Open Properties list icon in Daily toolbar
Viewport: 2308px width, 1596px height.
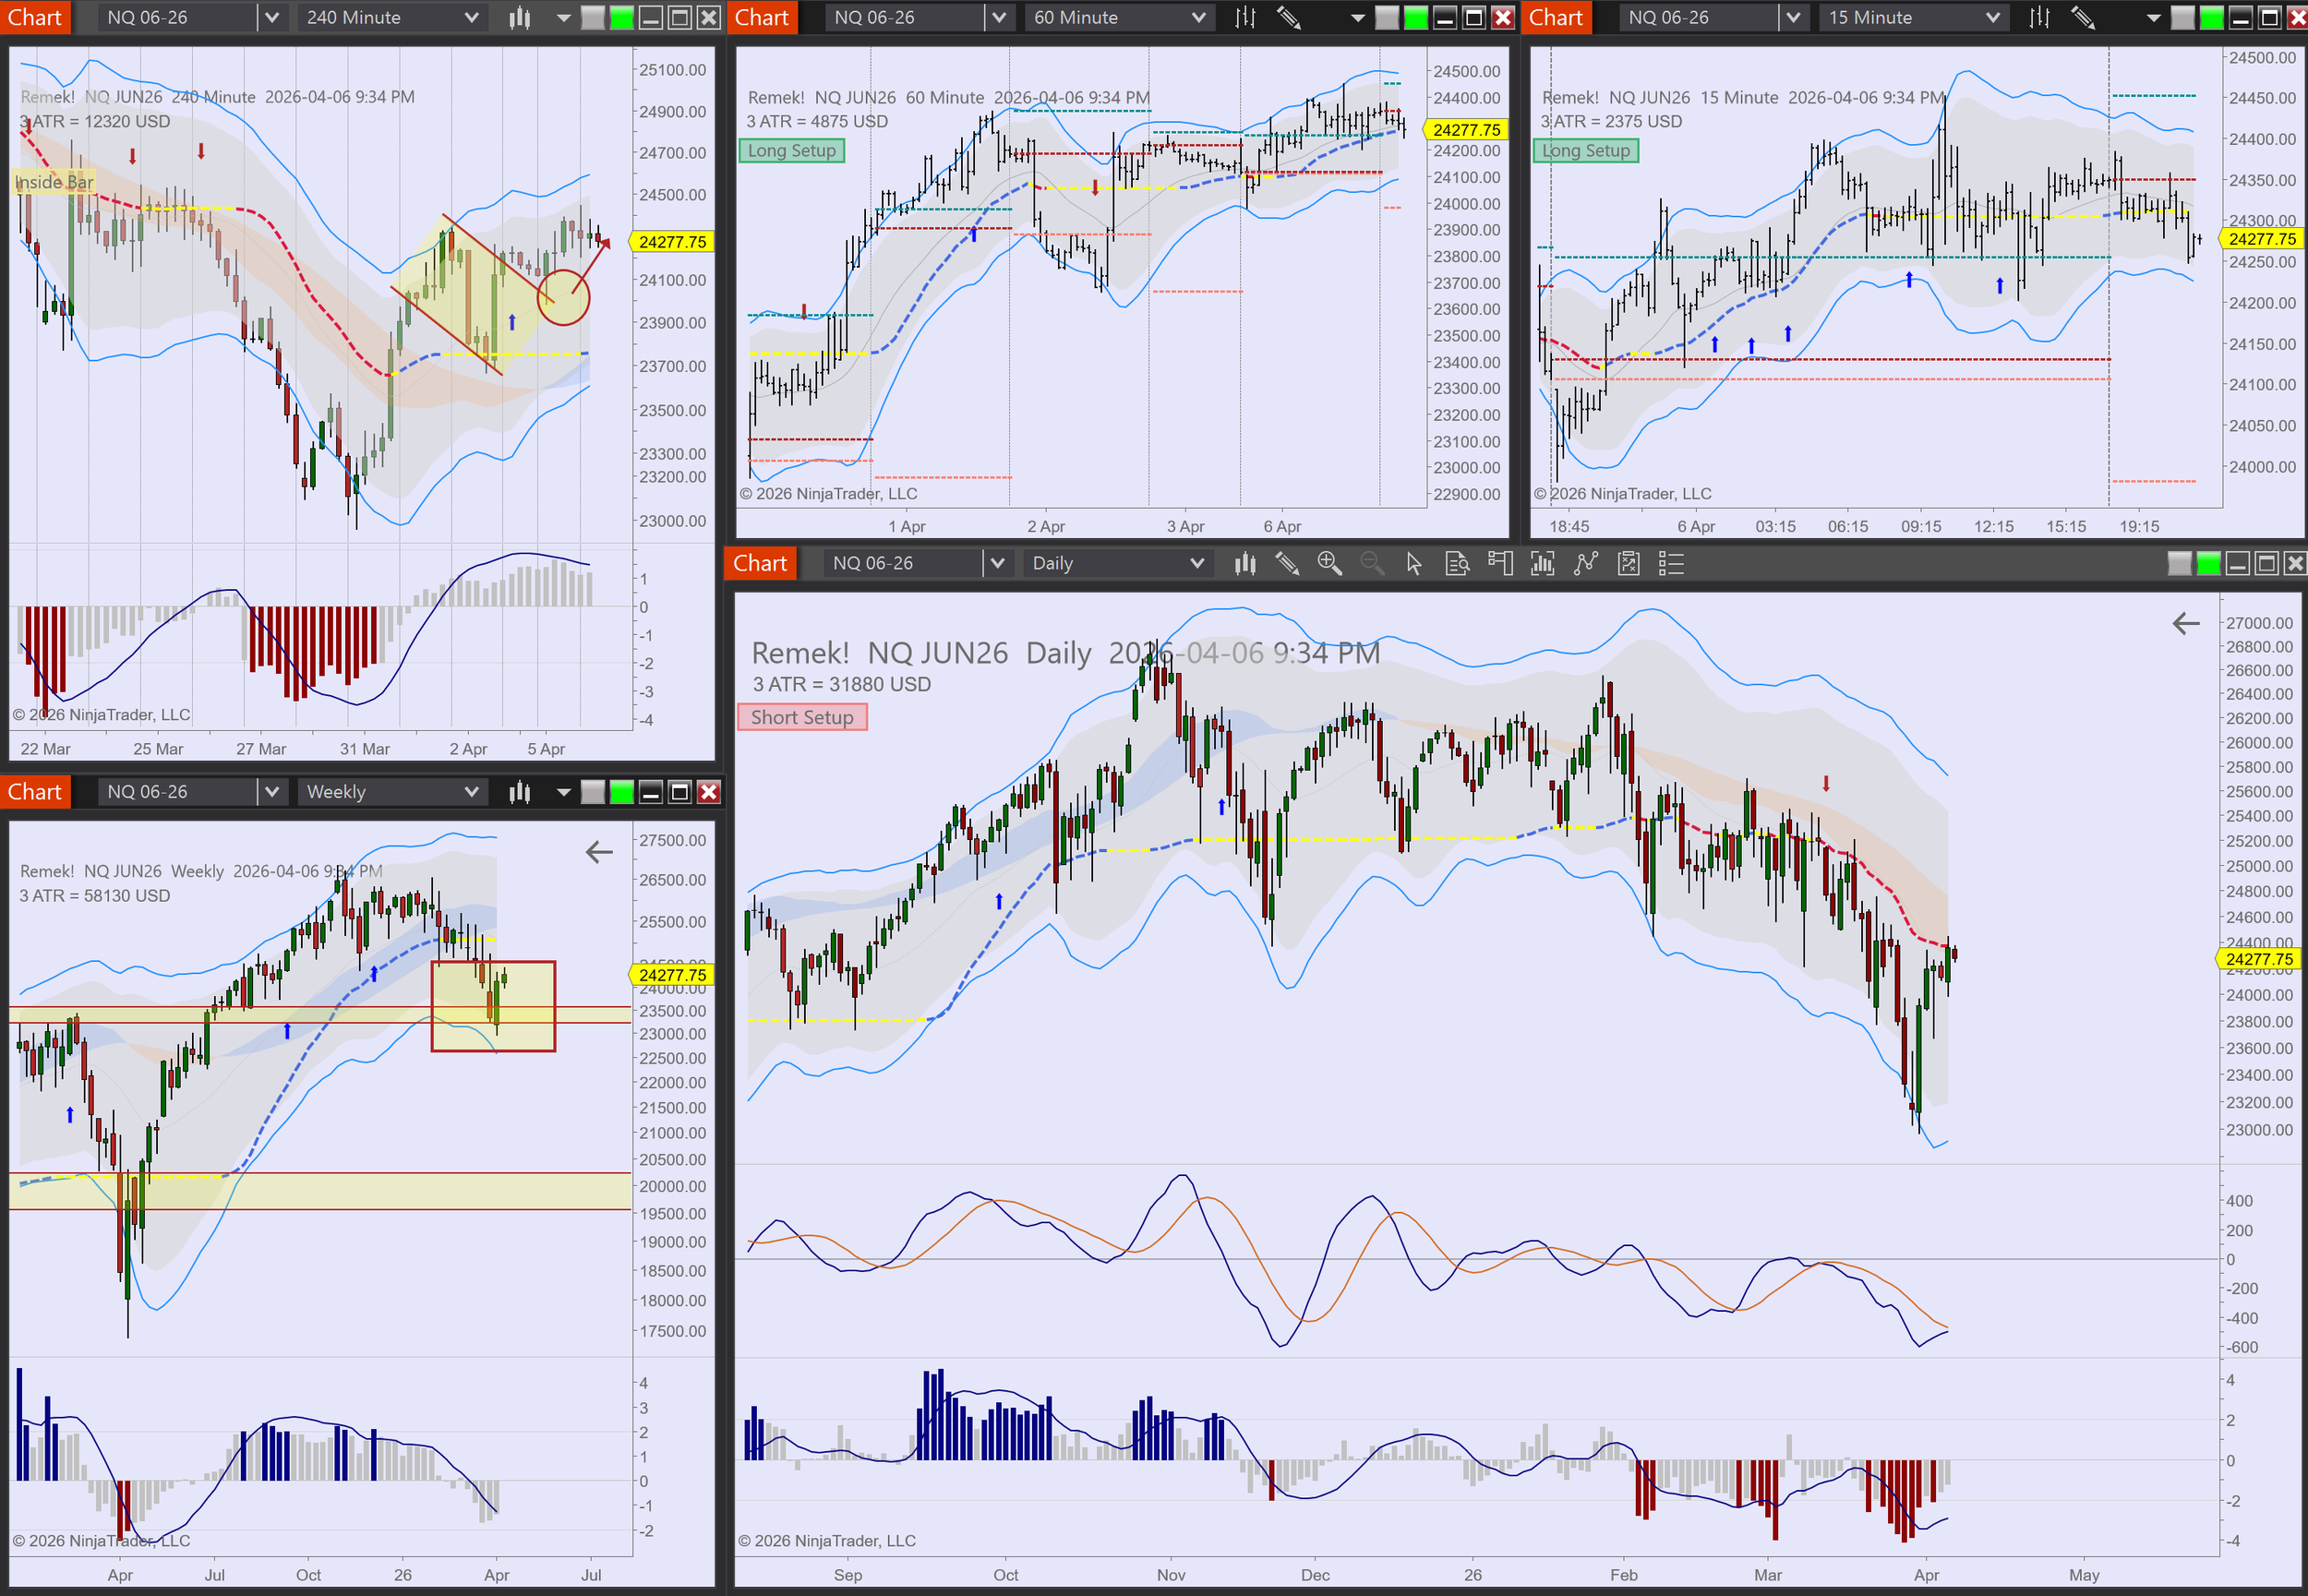tap(1671, 564)
